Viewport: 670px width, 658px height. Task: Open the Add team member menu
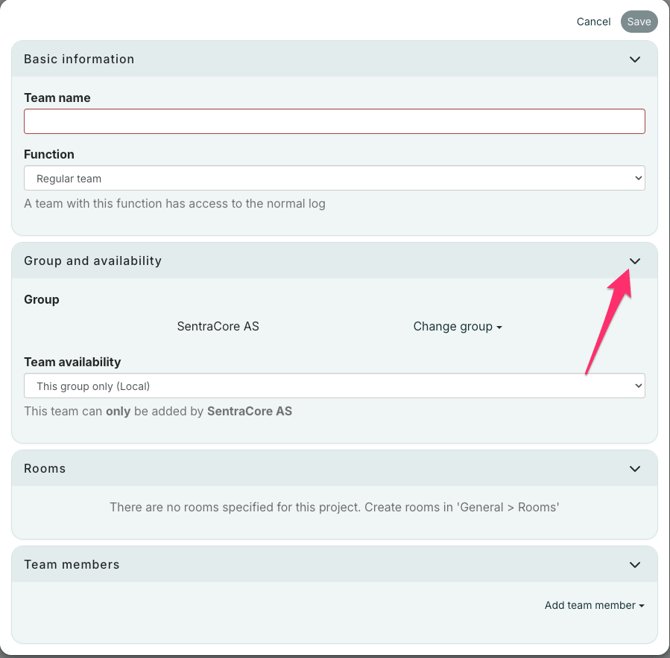point(594,606)
